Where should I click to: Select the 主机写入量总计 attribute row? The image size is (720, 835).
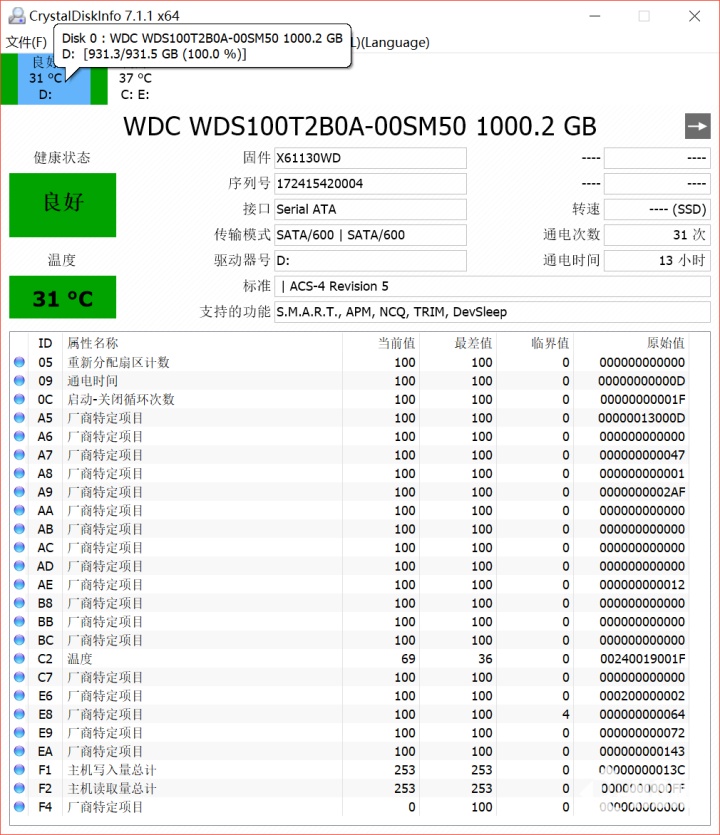(x=349, y=770)
